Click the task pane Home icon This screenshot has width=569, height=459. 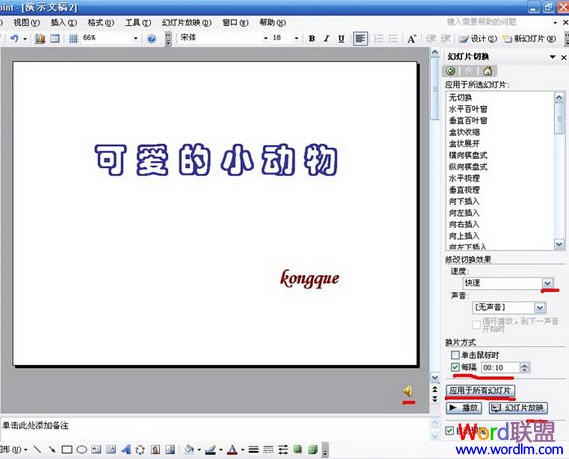(x=488, y=71)
